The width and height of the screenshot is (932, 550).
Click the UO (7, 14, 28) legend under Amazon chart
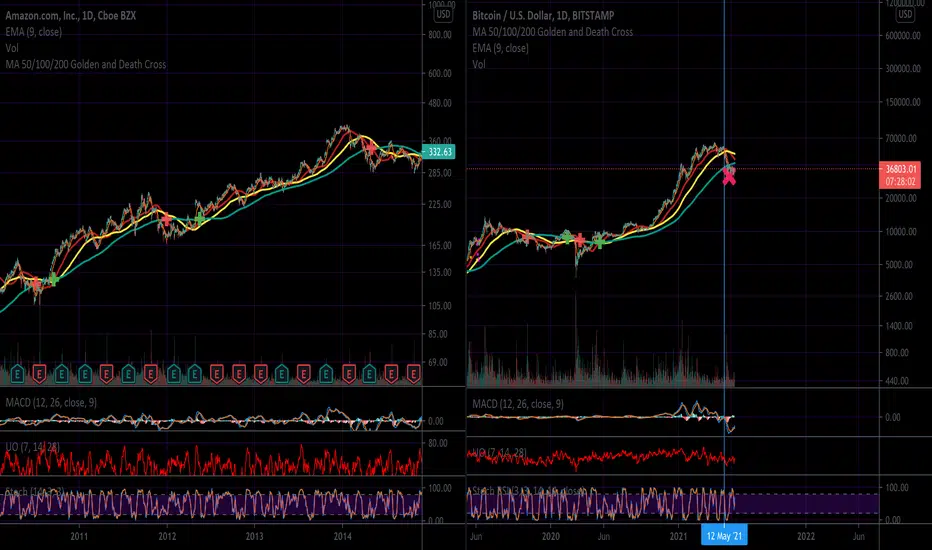32,447
